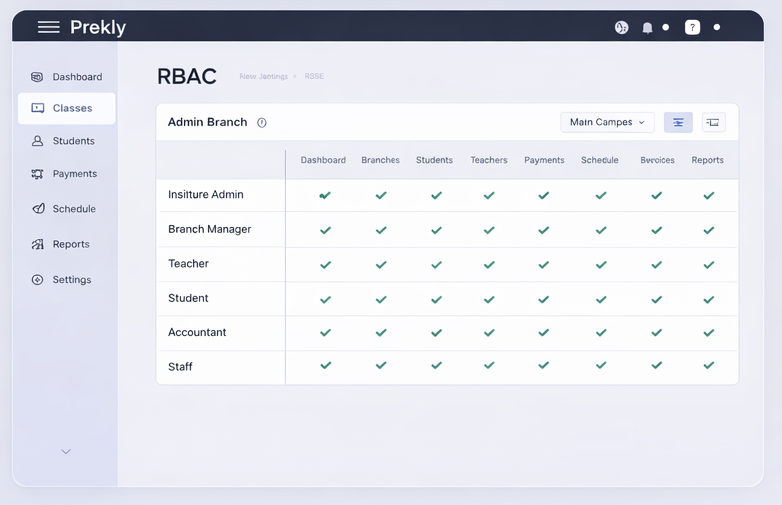
Task: Click the globe icon in top bar
Action: [621, 28]
